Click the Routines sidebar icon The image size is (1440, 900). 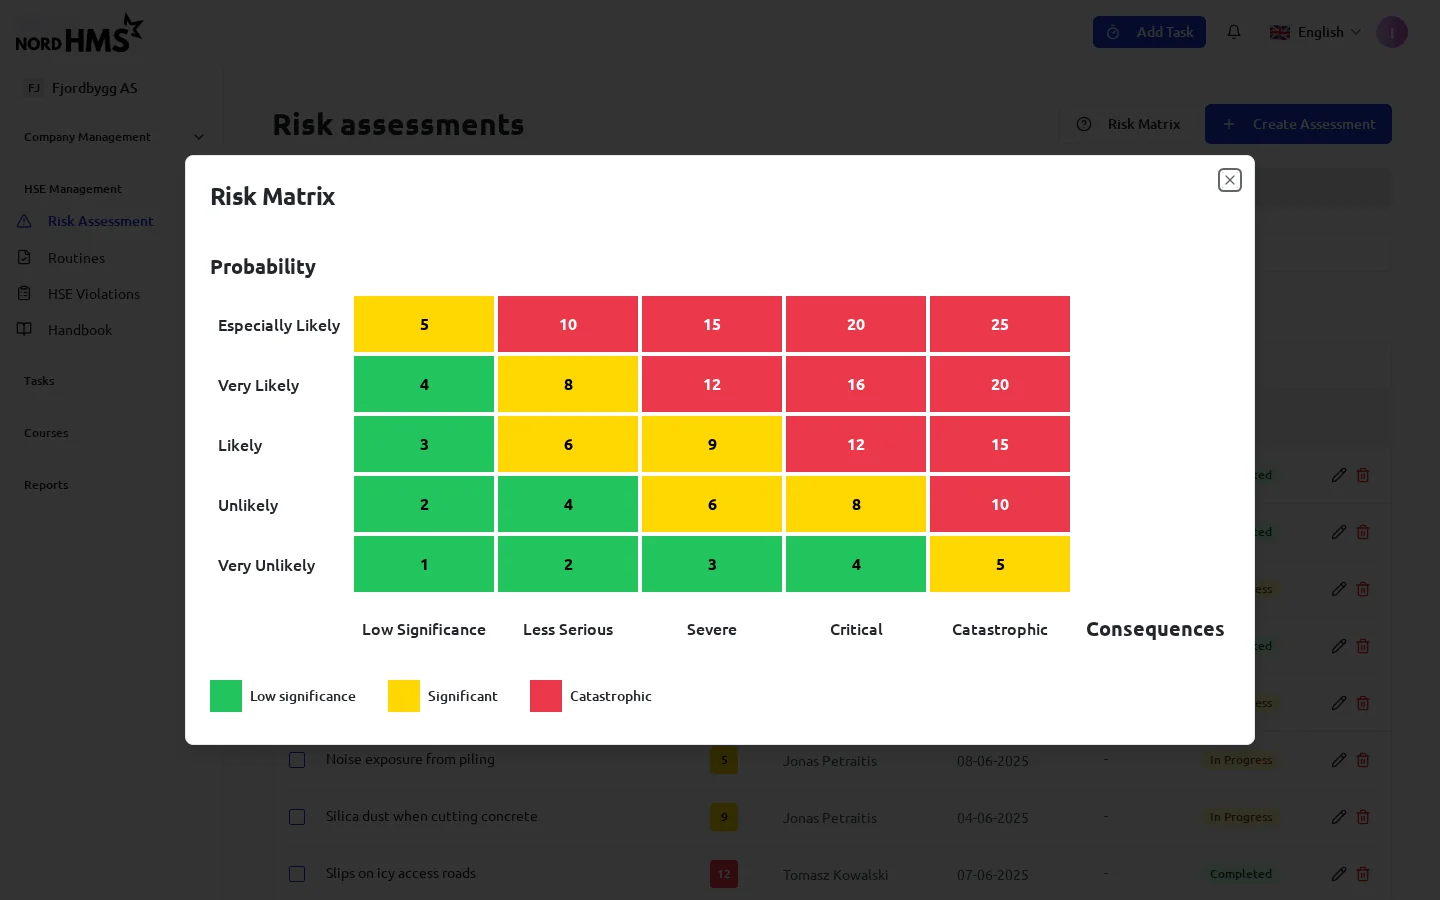(24, 257)
